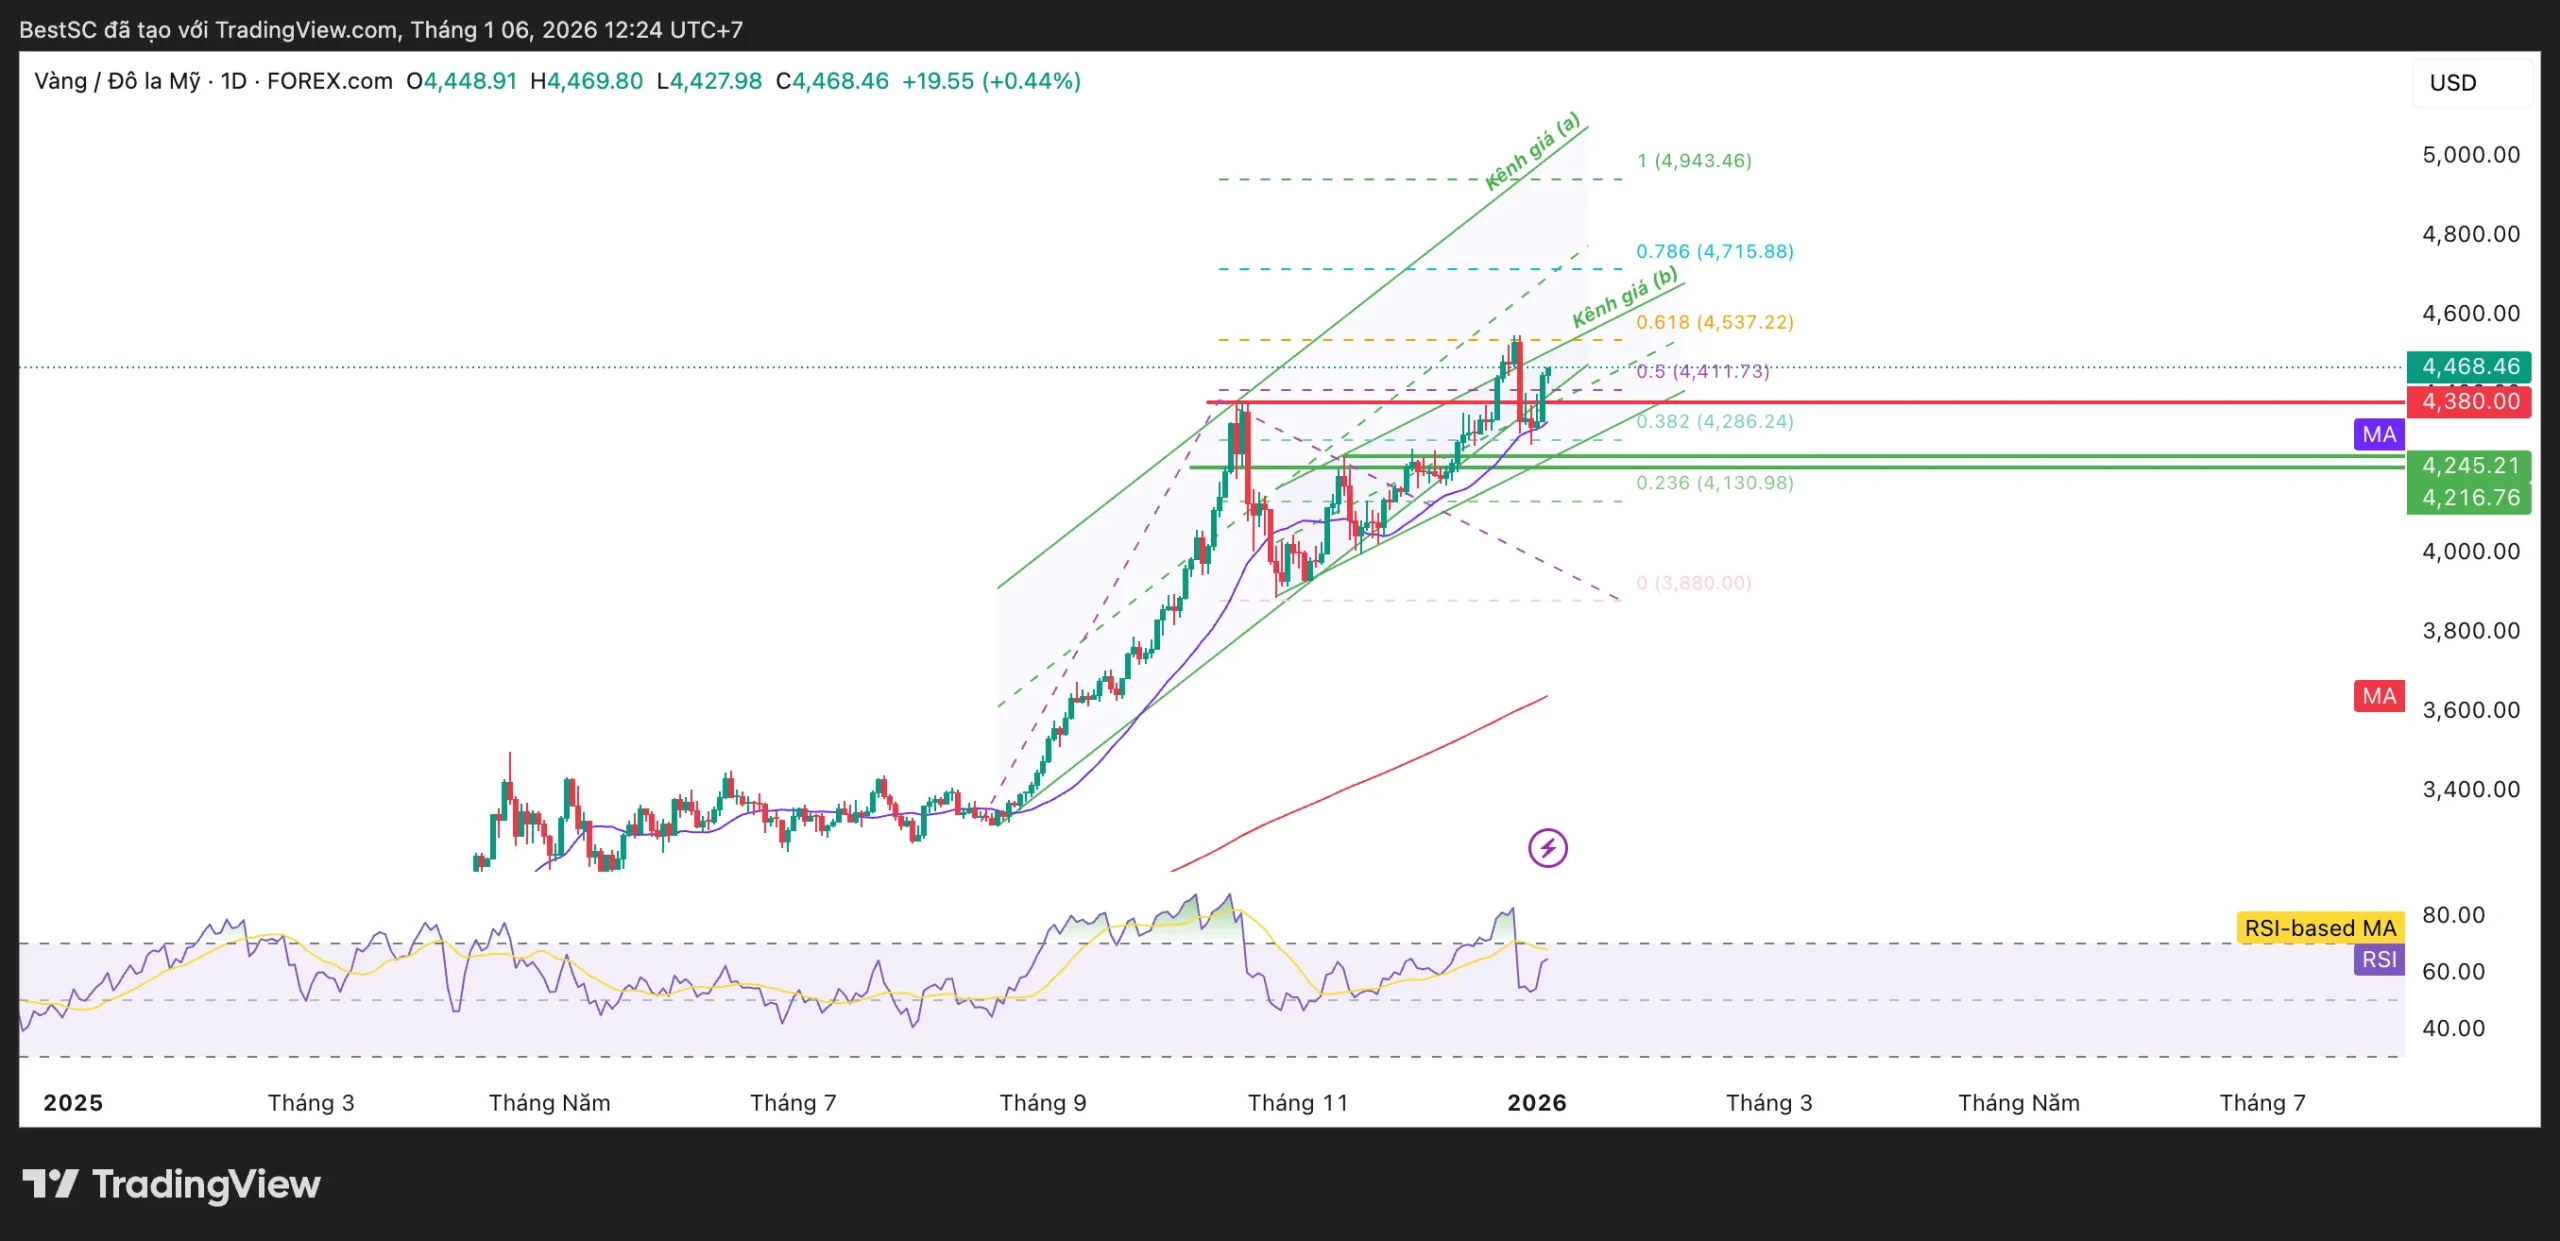Screen dimensions: 2560x1241
Task: Select the red 4,380.00 price tag
Action: point(2468,402)
